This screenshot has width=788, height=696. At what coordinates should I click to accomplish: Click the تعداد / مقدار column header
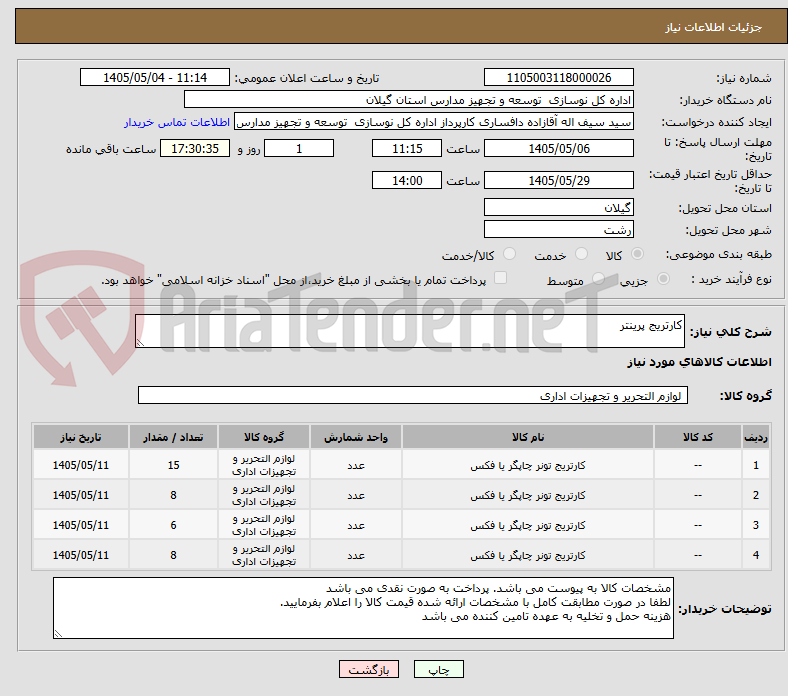click(x=173, y=437)
